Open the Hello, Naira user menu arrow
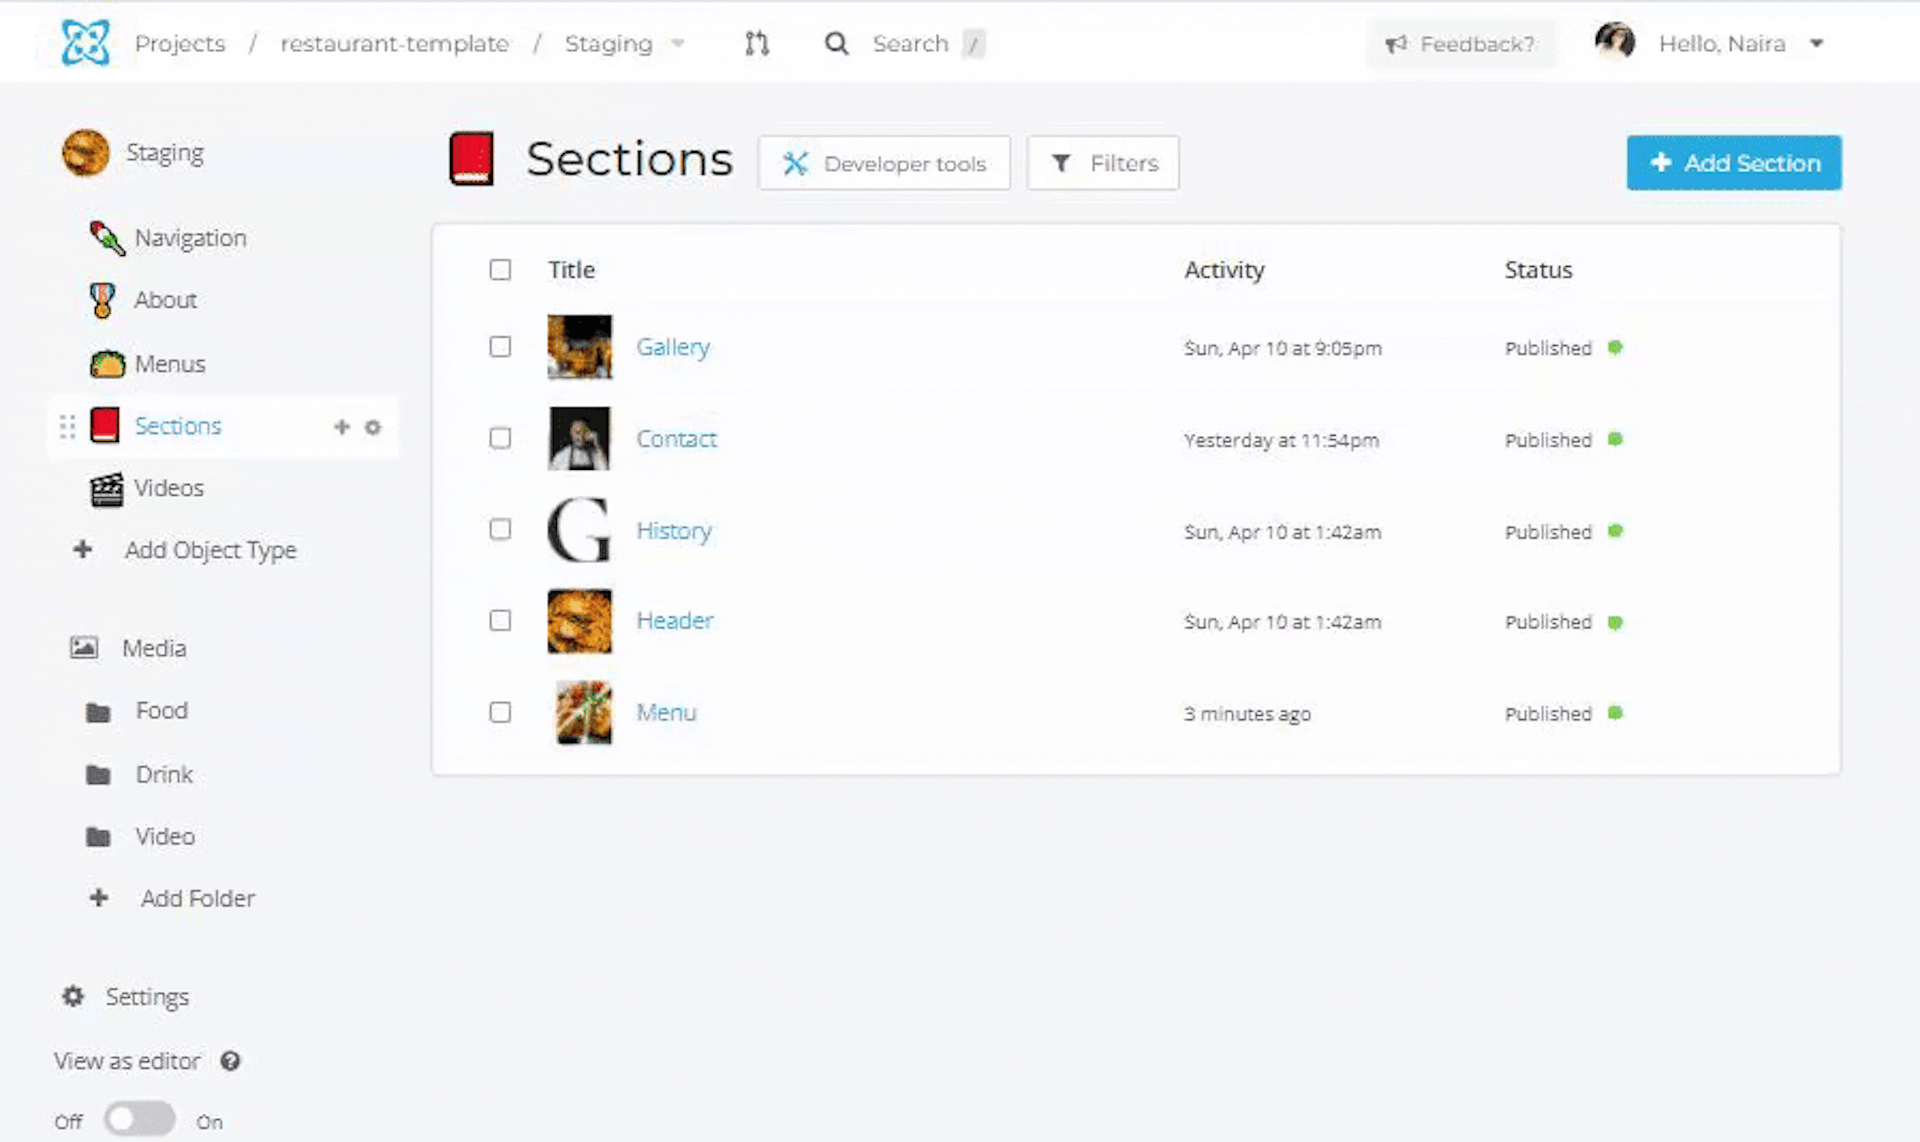The width and height of the screenshot is (1920, 1142). click(1817, 43)
